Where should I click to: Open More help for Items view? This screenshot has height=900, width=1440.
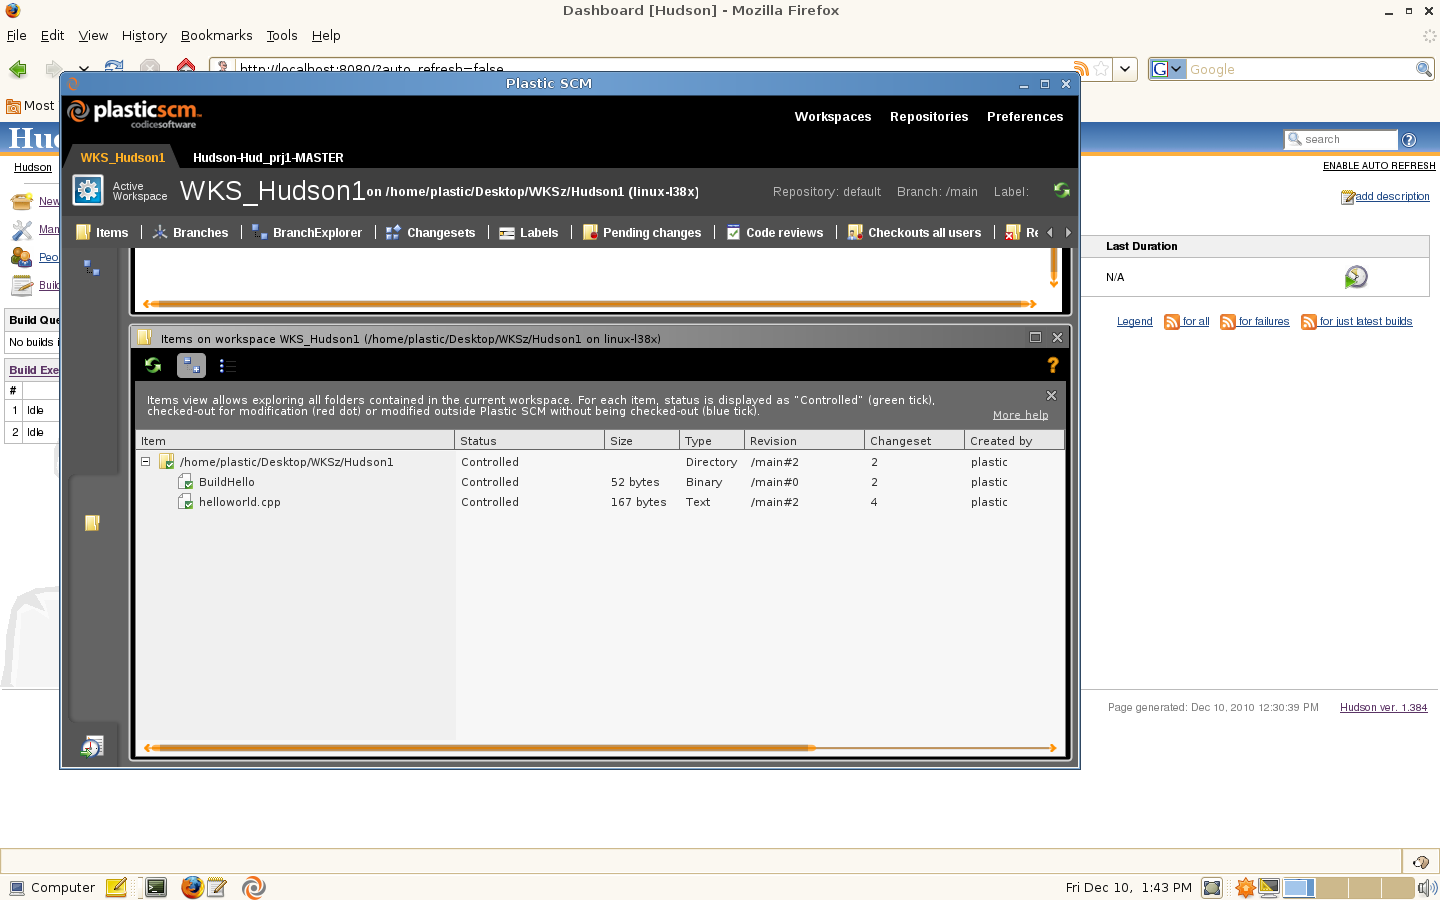(x=1019, y=414)
